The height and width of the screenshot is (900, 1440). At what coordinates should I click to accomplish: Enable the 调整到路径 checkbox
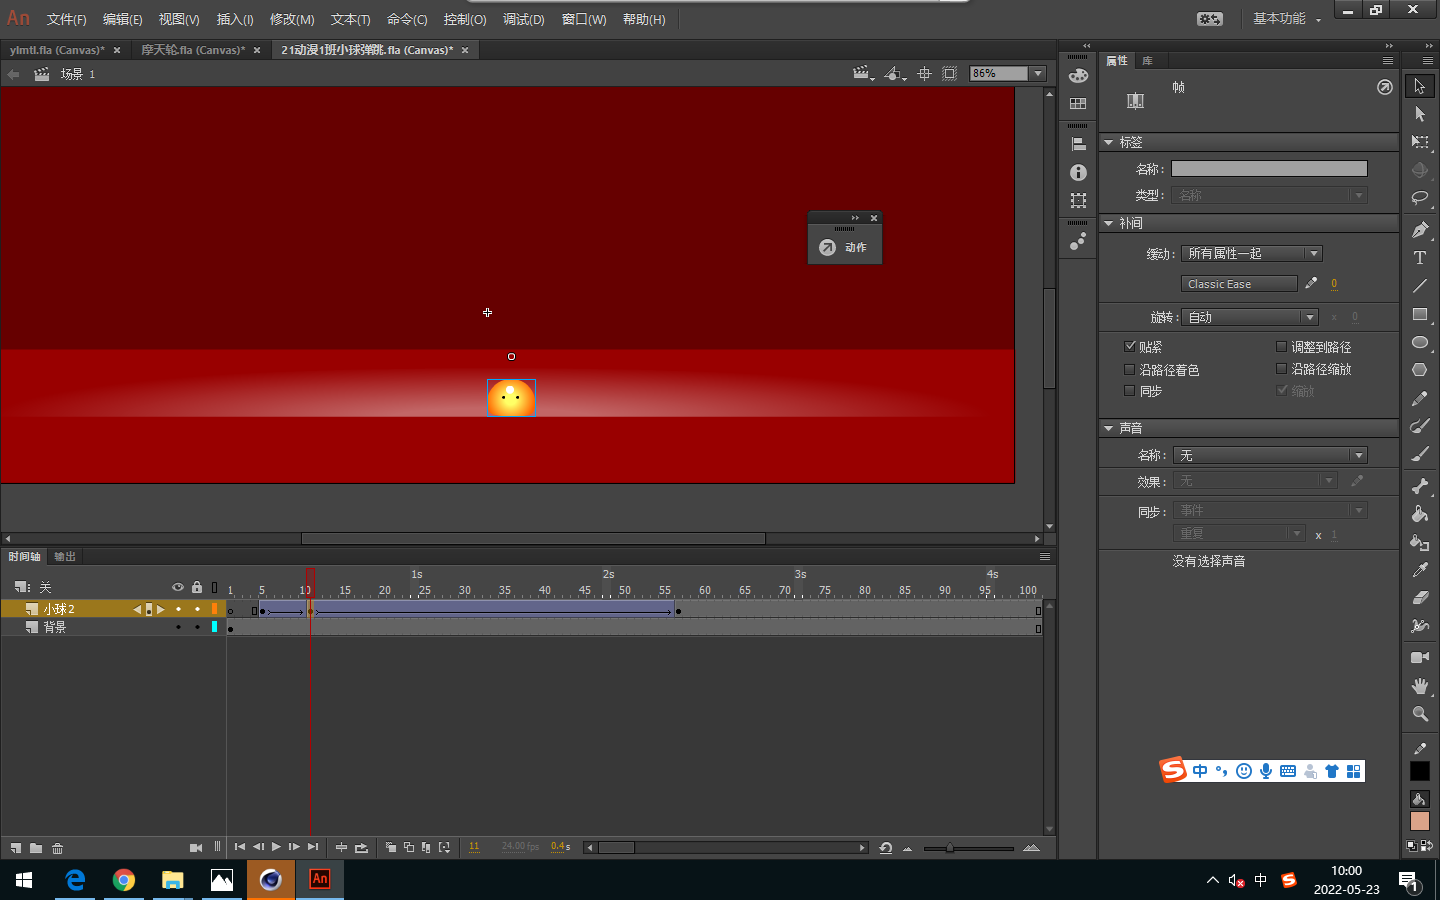[1281, 346]
